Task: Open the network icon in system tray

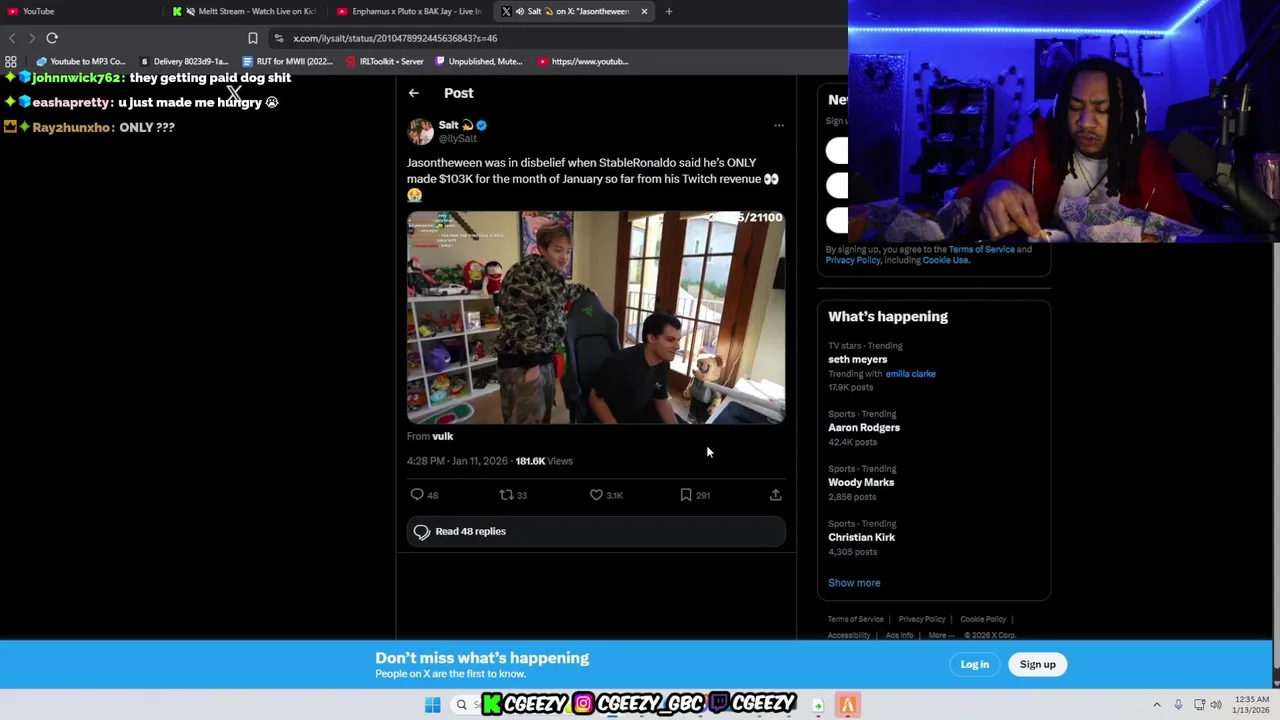Action: (x=1199, y=705)
